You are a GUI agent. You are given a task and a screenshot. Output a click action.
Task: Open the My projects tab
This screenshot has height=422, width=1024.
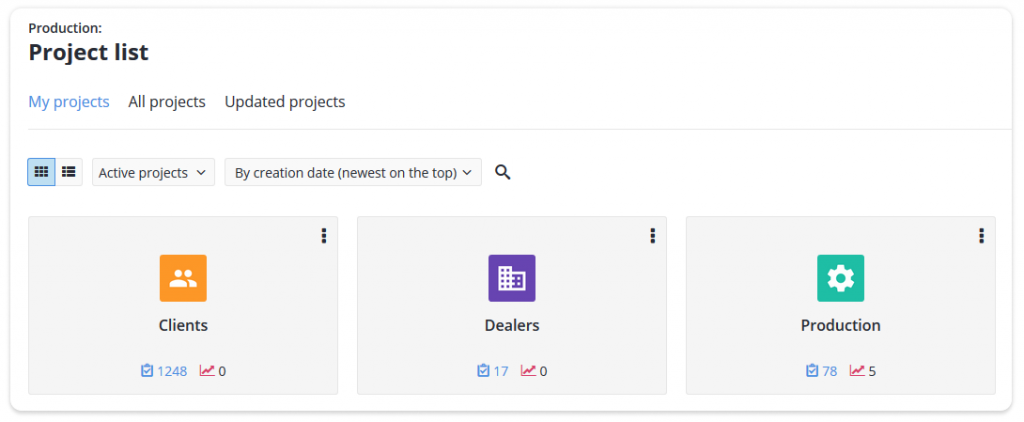point(69,102)
